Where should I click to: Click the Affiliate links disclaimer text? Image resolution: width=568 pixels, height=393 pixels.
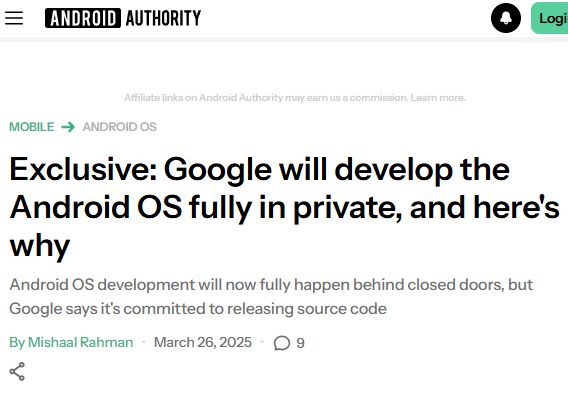coord(295,98)
